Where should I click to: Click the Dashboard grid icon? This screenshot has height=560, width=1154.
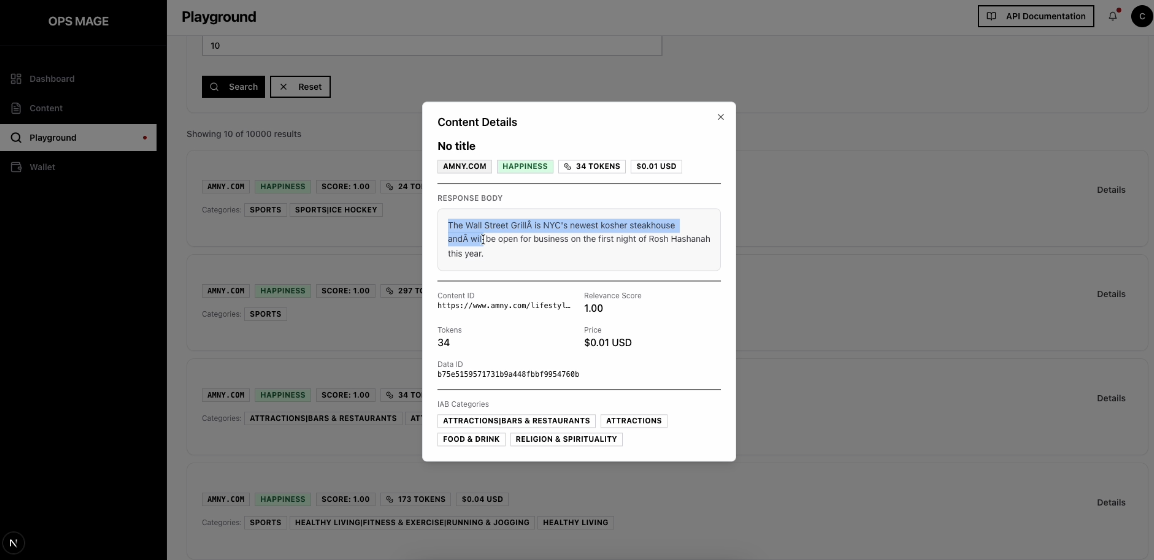pyautogui.click(x=16, y=79)
